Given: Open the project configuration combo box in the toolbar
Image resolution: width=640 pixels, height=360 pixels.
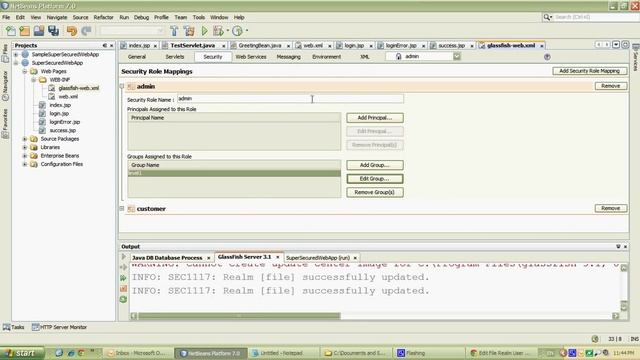Looking at the screenshot, I should 132,31.
